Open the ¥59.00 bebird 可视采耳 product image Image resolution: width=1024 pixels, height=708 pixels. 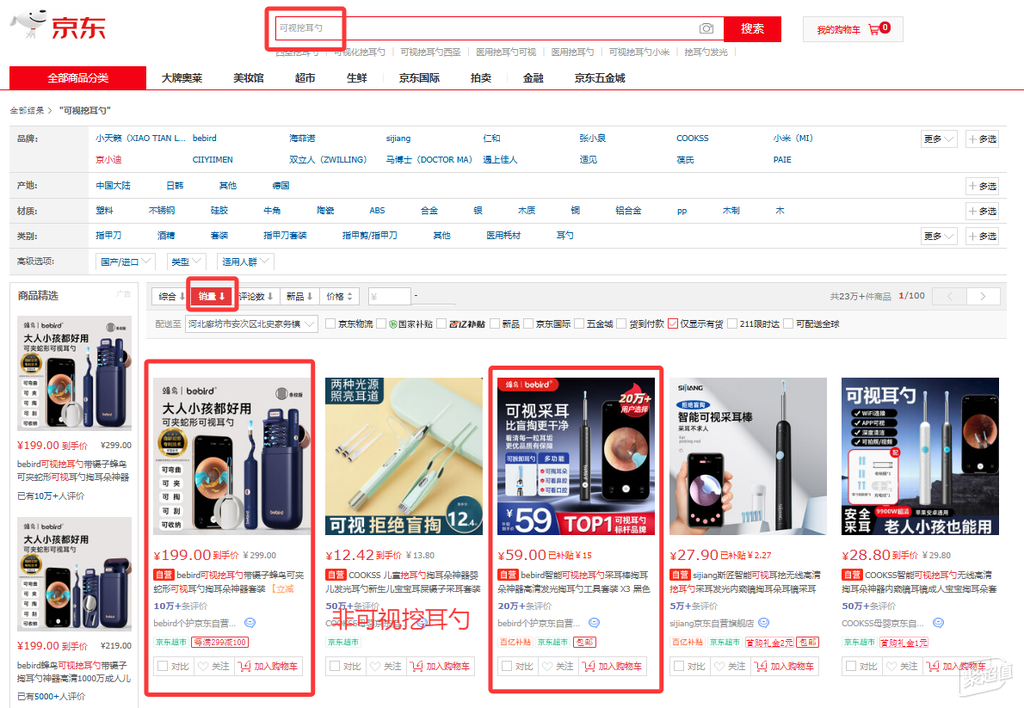click(x=576, y=457)
